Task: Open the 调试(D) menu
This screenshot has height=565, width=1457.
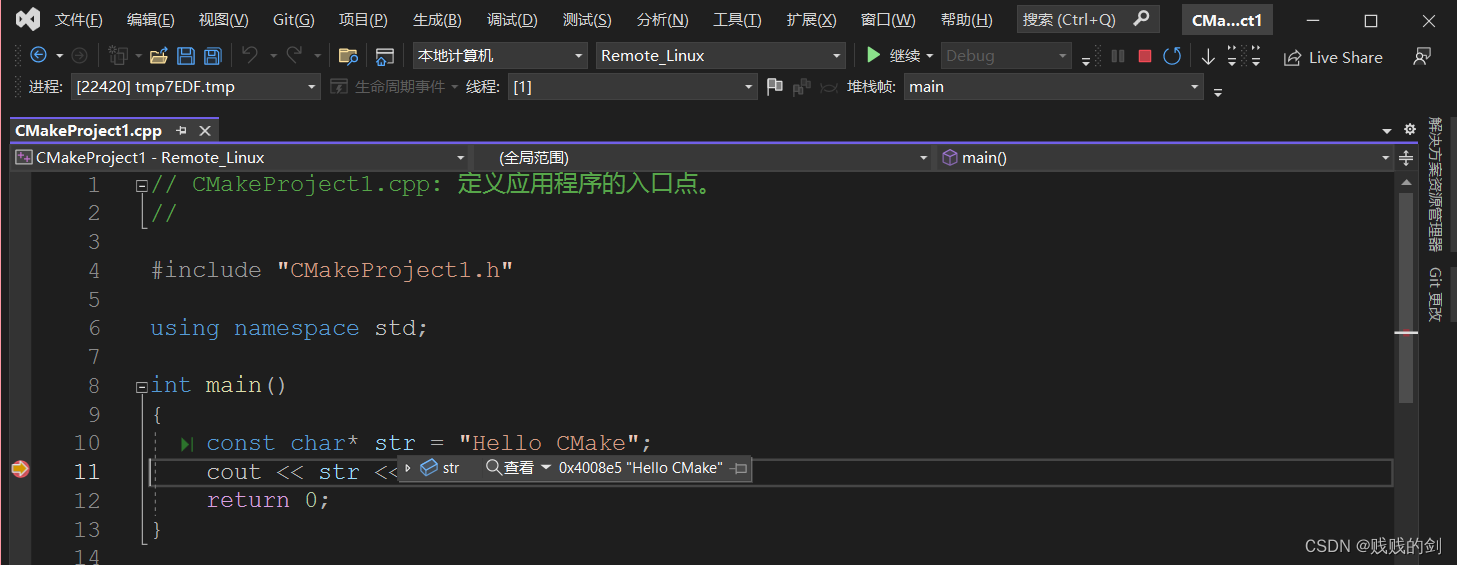Action: [512, 20]
